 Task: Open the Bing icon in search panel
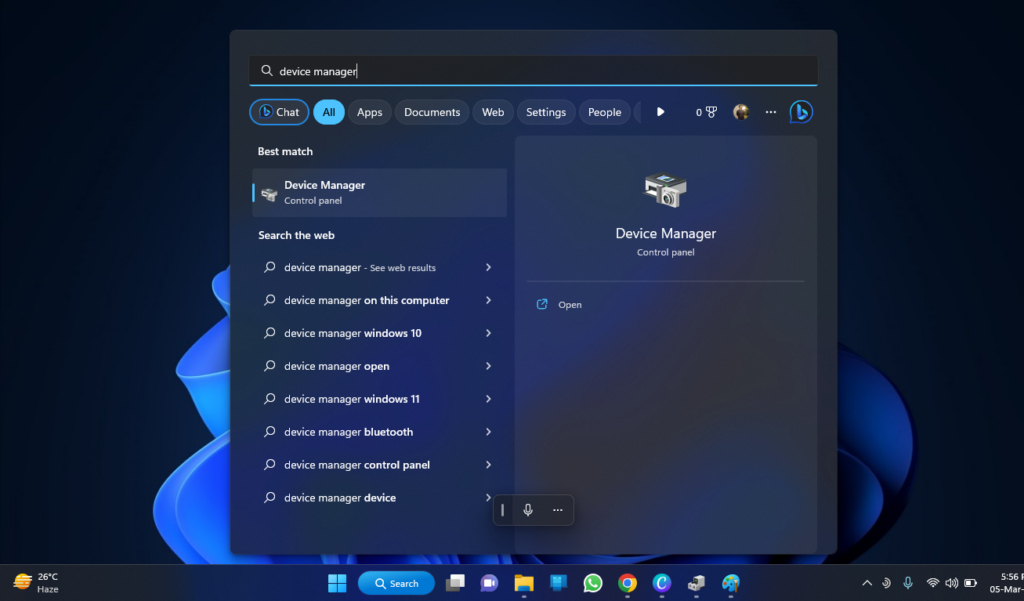point(800,112)
